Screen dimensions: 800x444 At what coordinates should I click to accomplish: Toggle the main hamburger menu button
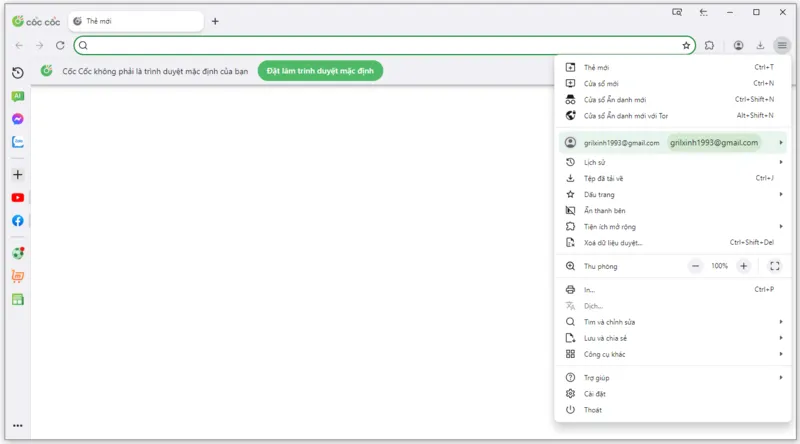pos(782,45)
